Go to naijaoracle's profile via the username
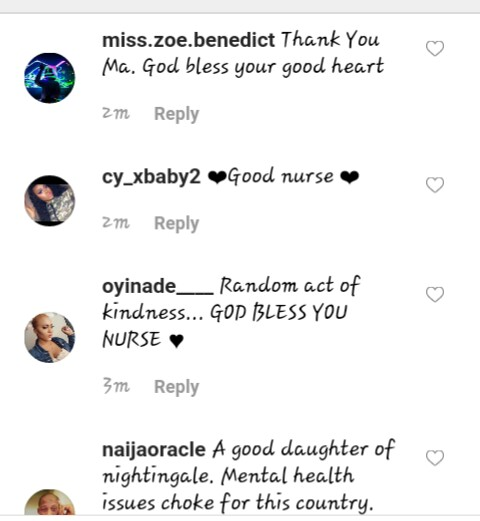The image size is (480, 521). 154,449
